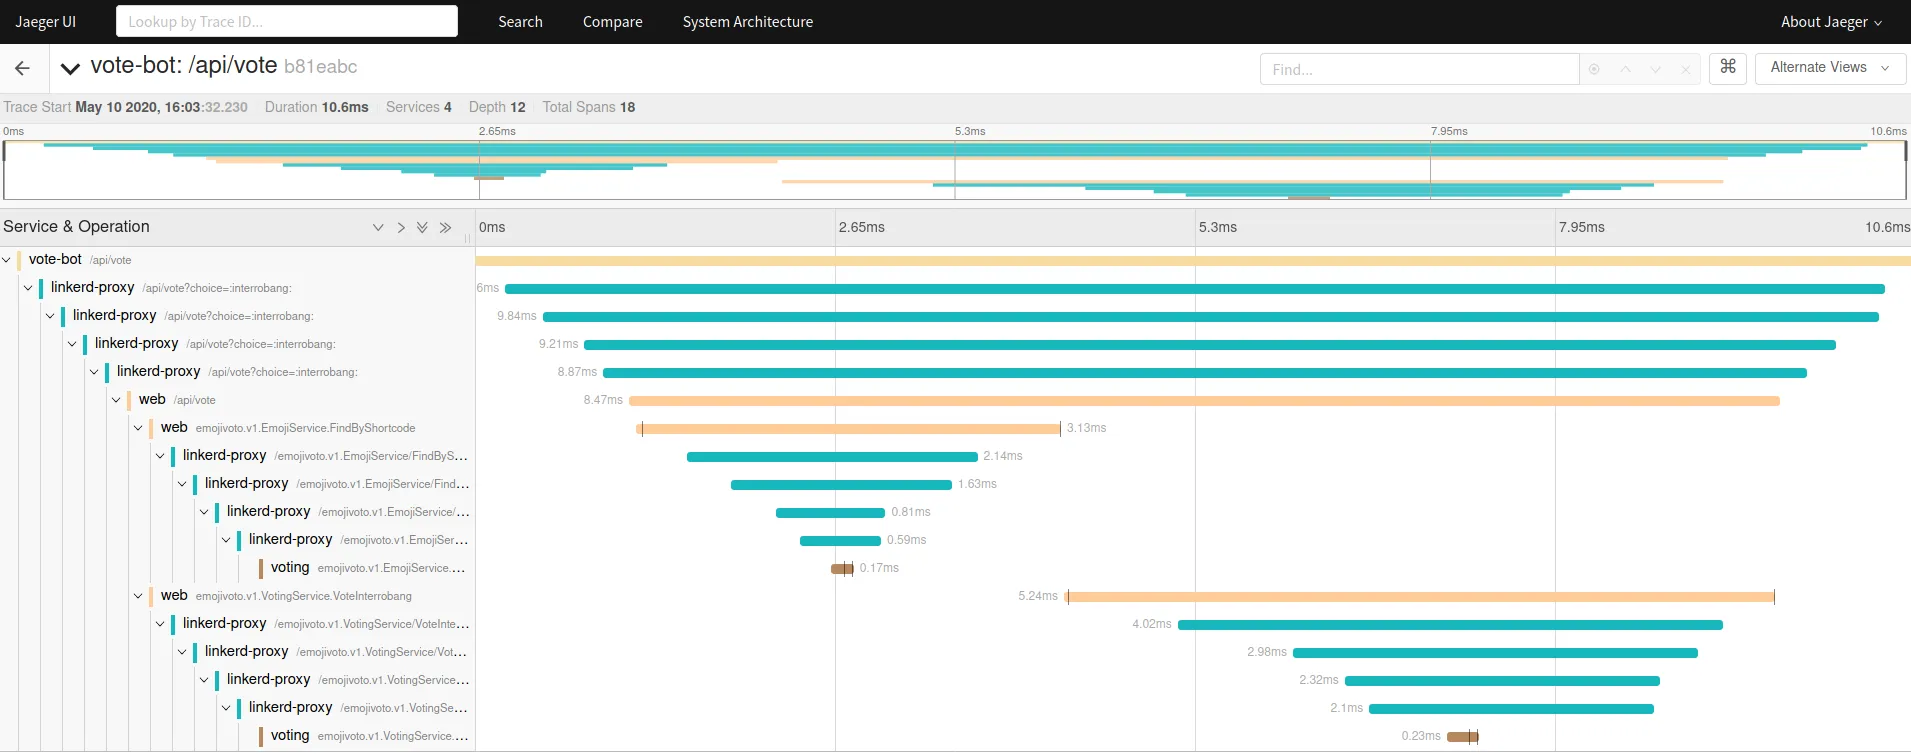Image resolution: width=1911 pixels, height=754 pixels.
Task: Click the Expand +1 level single down-chevron icon
Action: coord(378,228)
